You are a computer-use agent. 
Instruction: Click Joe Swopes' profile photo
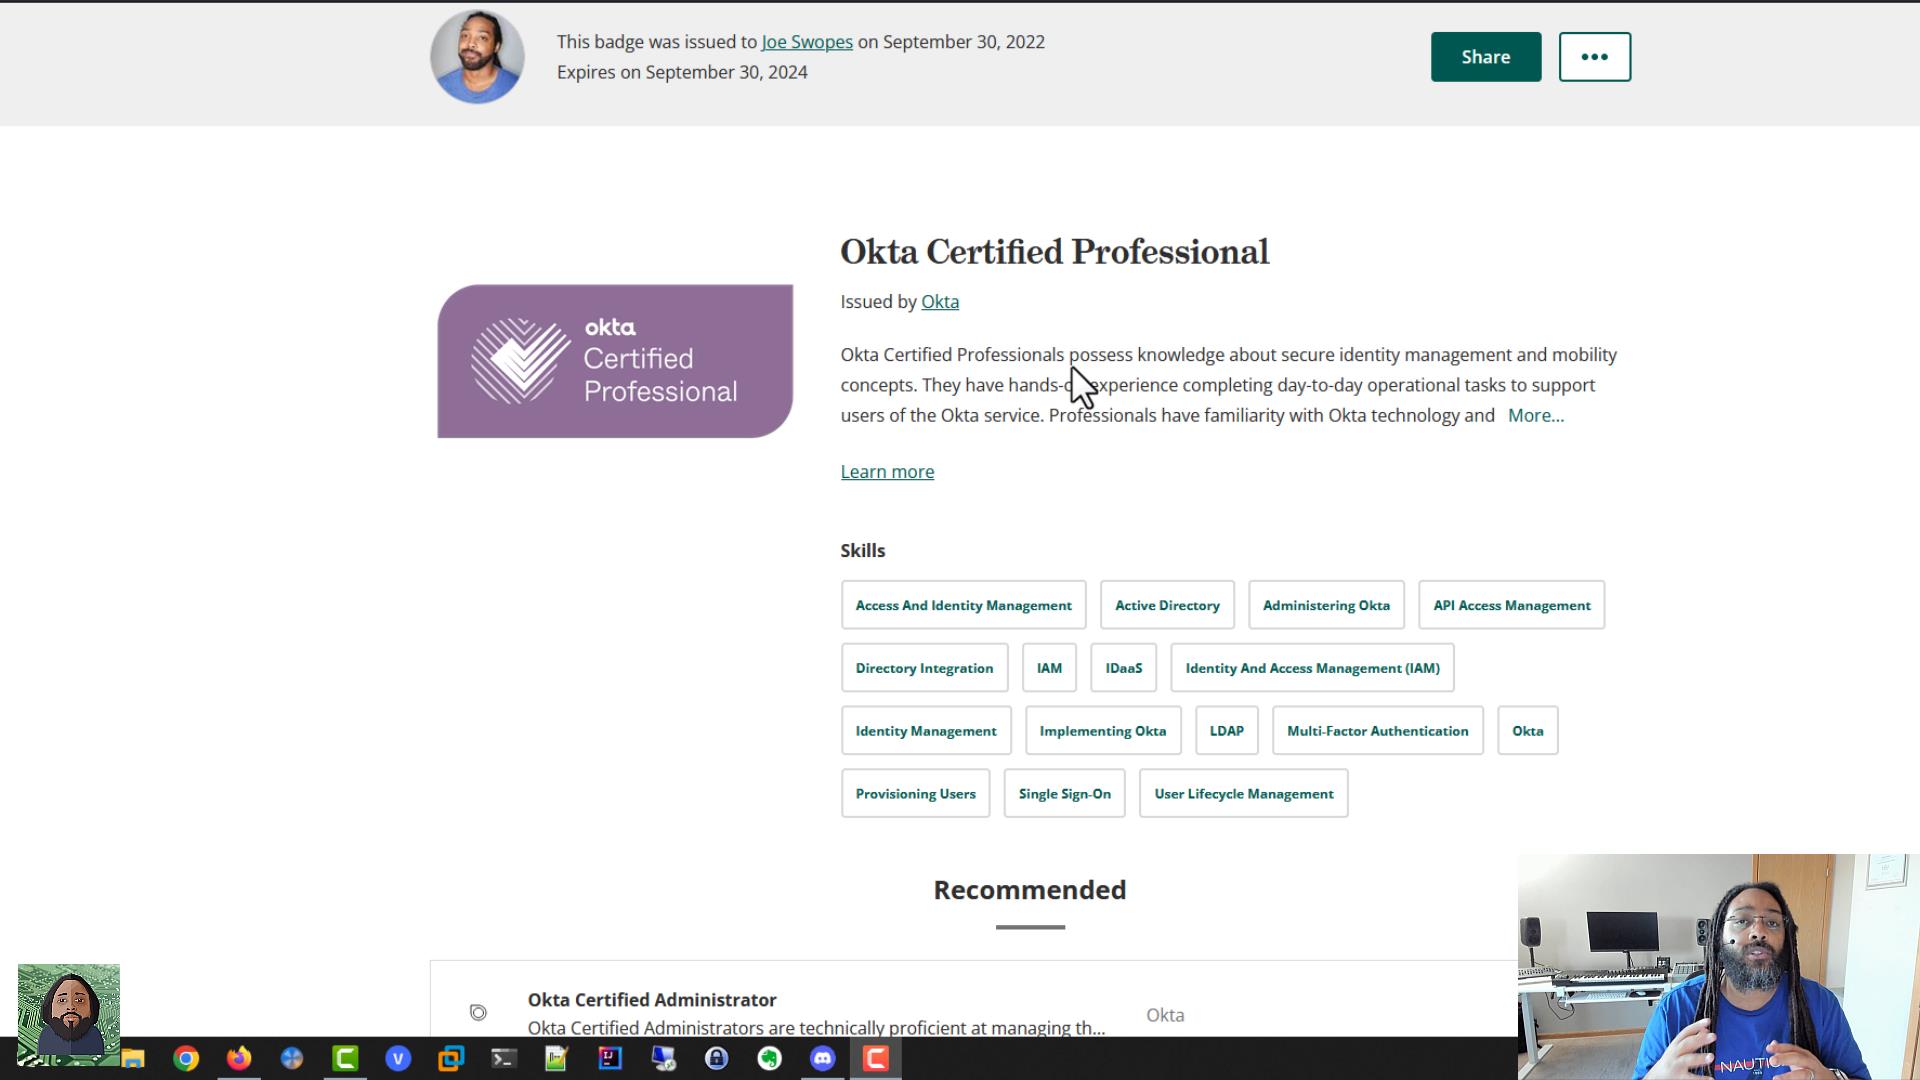[477, 56]
